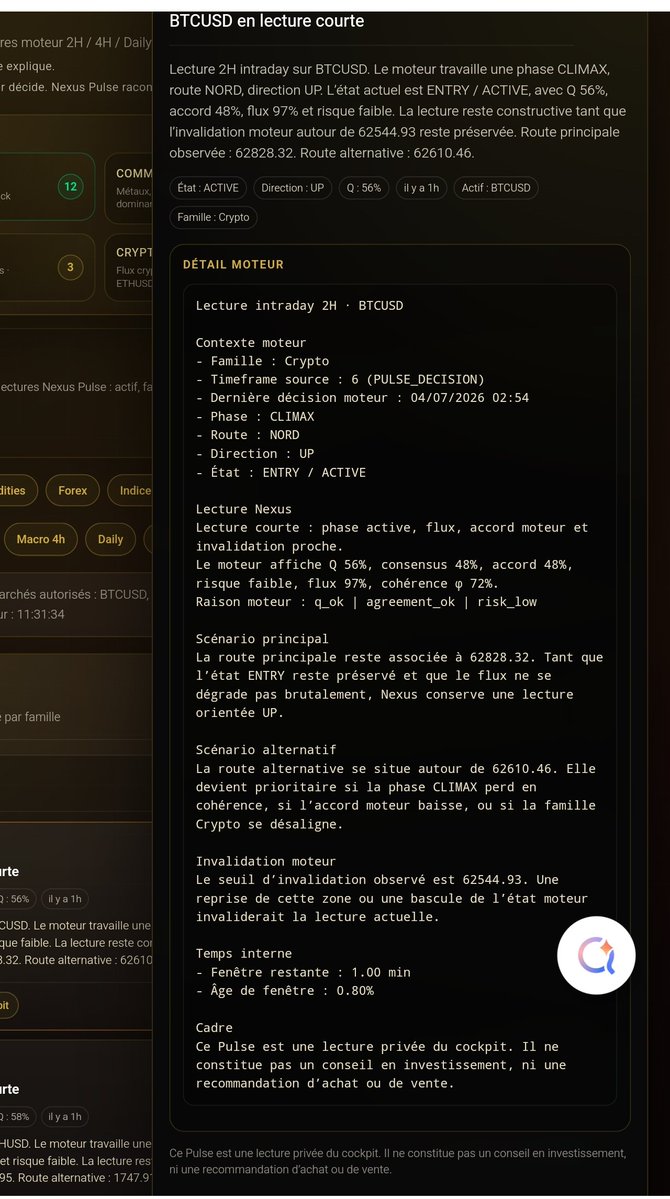Click the il y a 1h chip beside Actif : BTCUSD
Viewport: 670px width, 1199px height.
pyautogui.click(x=421, y=187)
